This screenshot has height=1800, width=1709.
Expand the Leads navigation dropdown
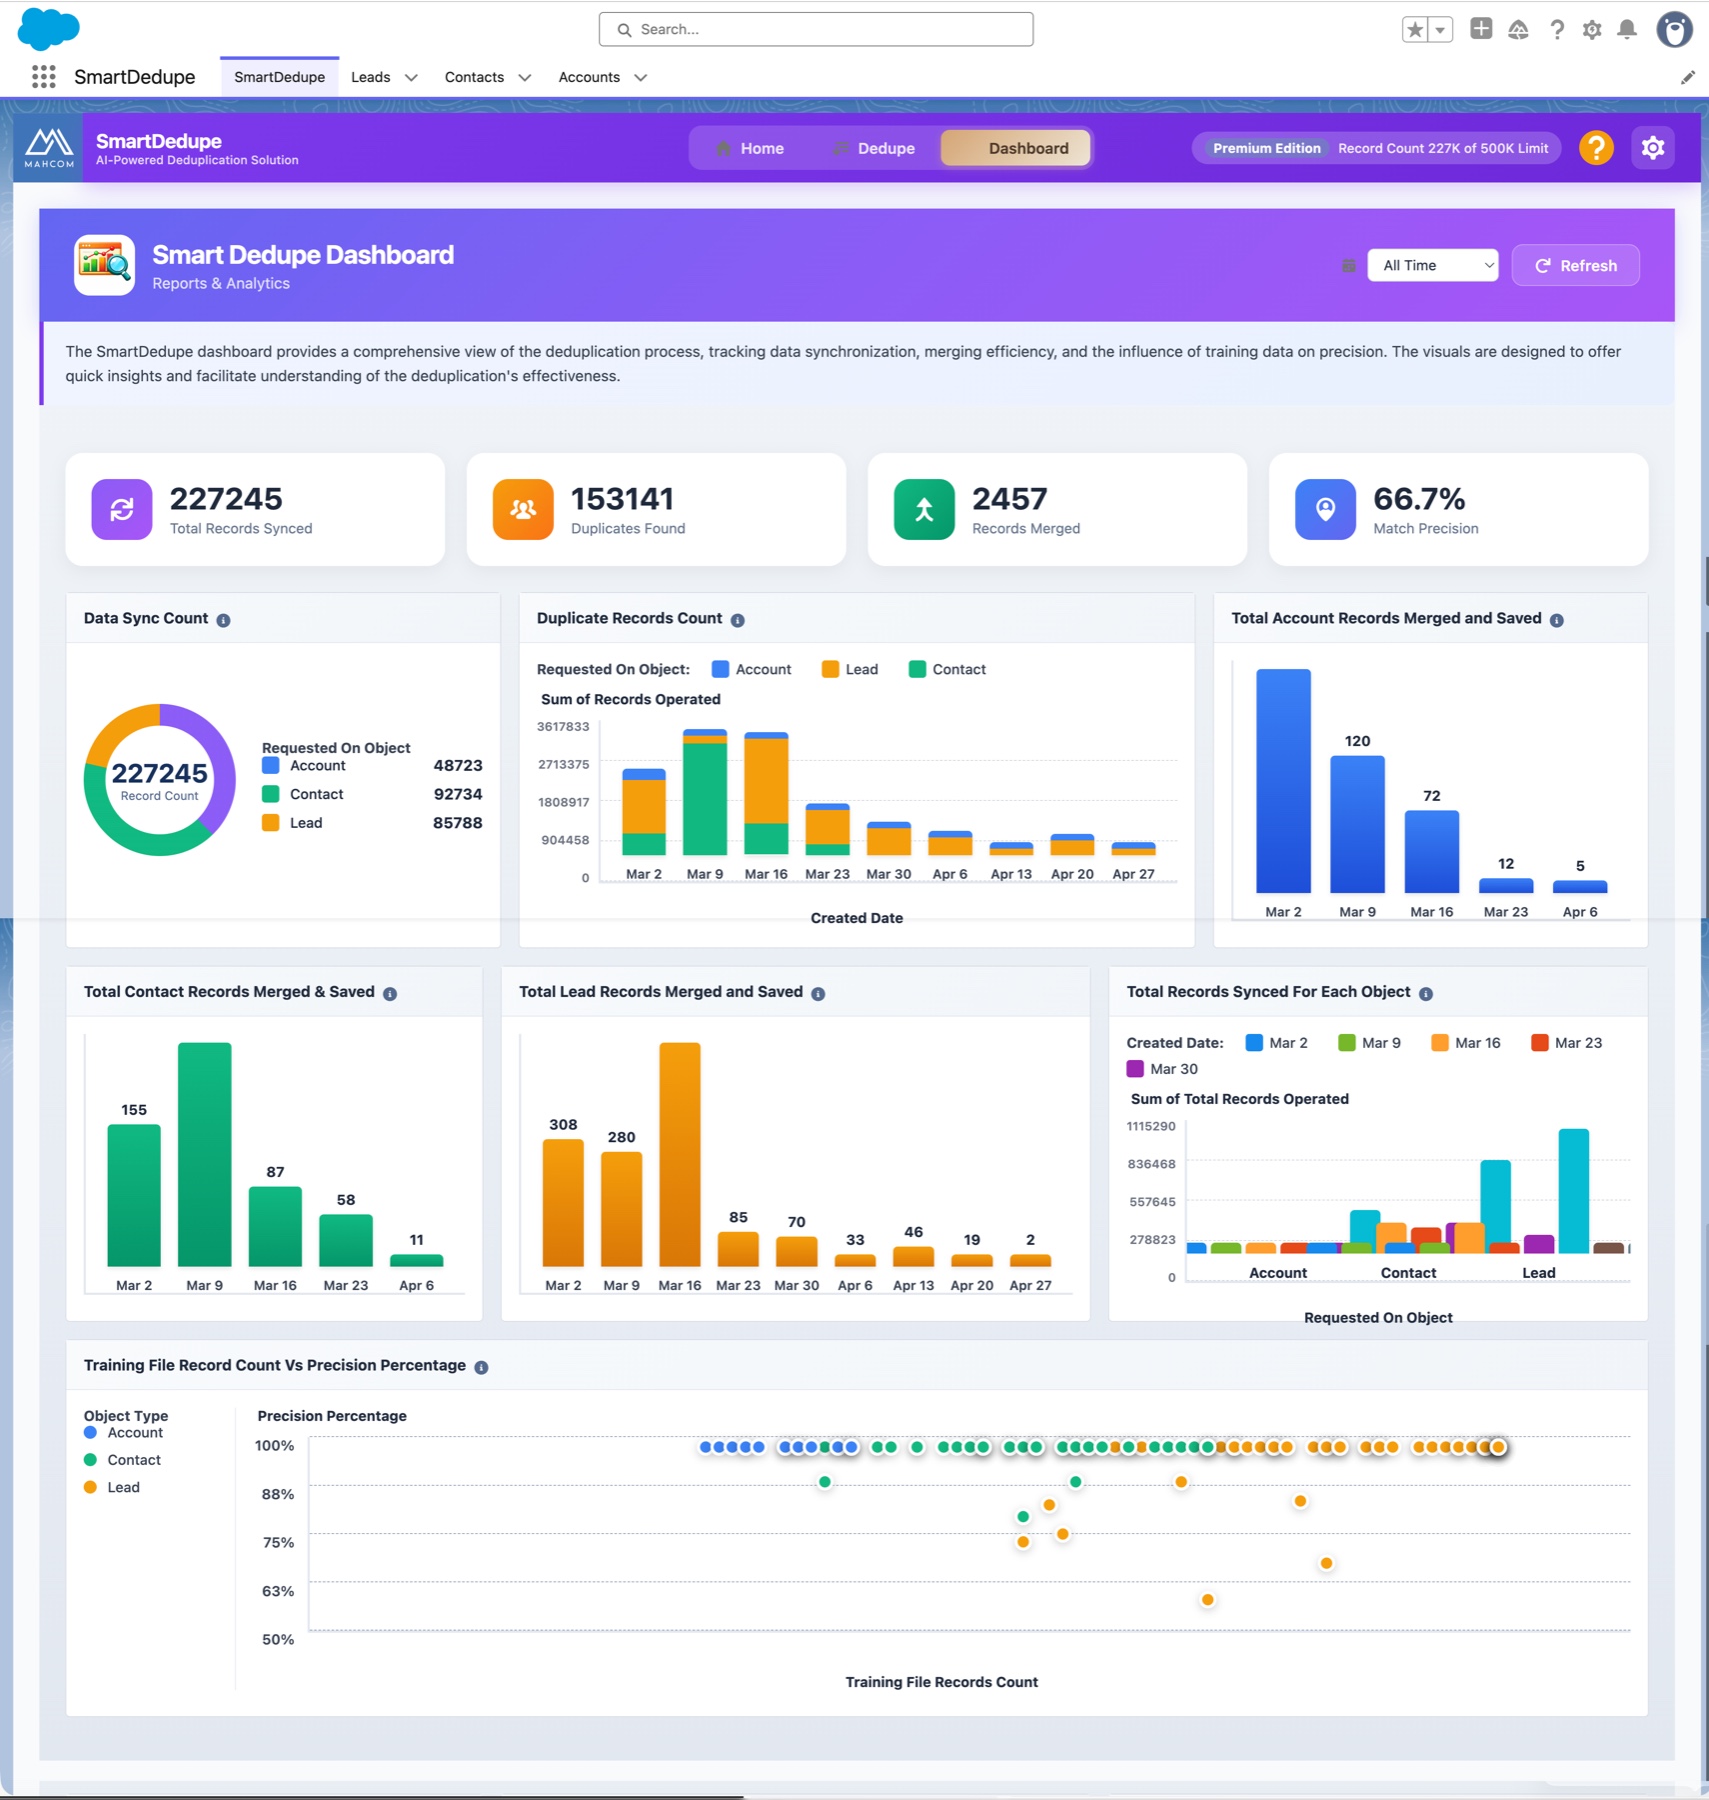click(413, 77)
